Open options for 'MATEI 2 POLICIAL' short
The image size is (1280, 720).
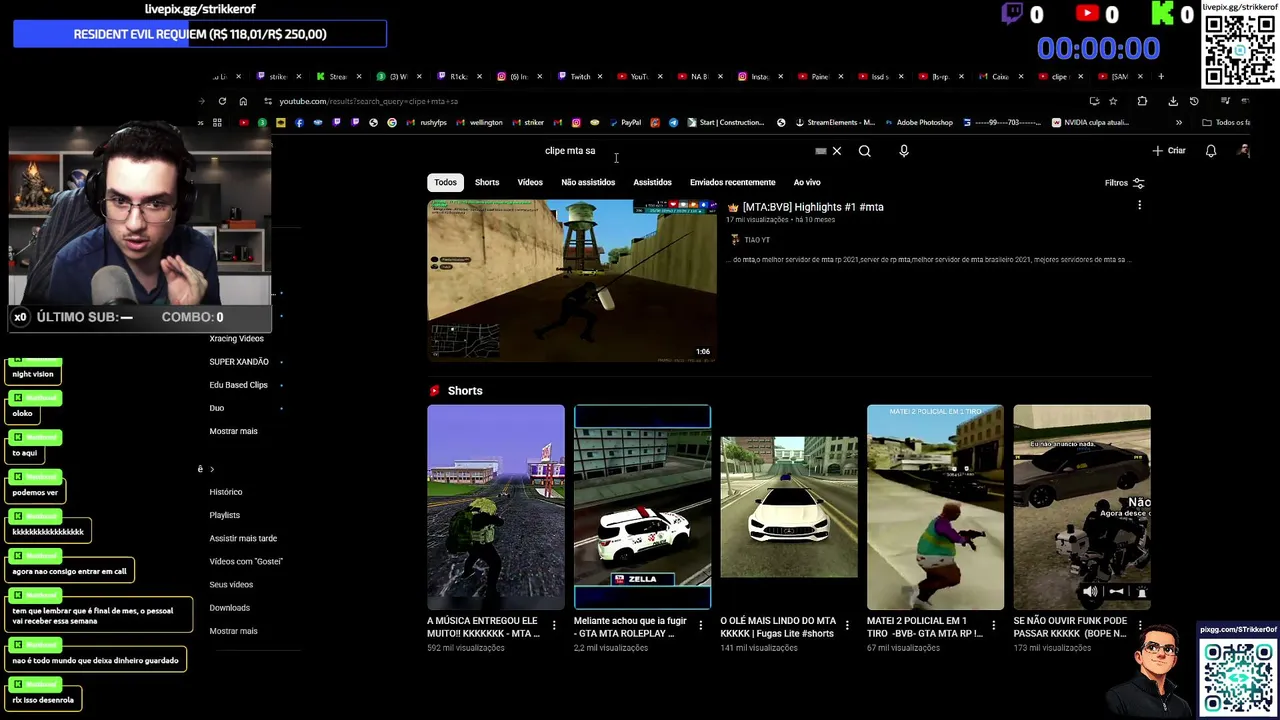pos(993,626)
